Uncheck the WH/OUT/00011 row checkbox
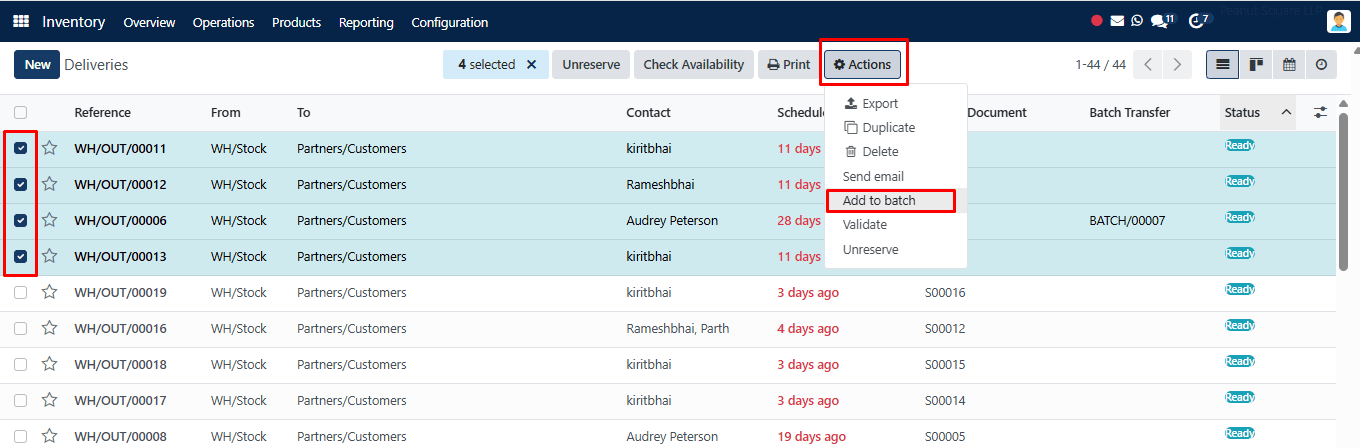This screenshot has height=448, width=1360. (x=21, y=148)
